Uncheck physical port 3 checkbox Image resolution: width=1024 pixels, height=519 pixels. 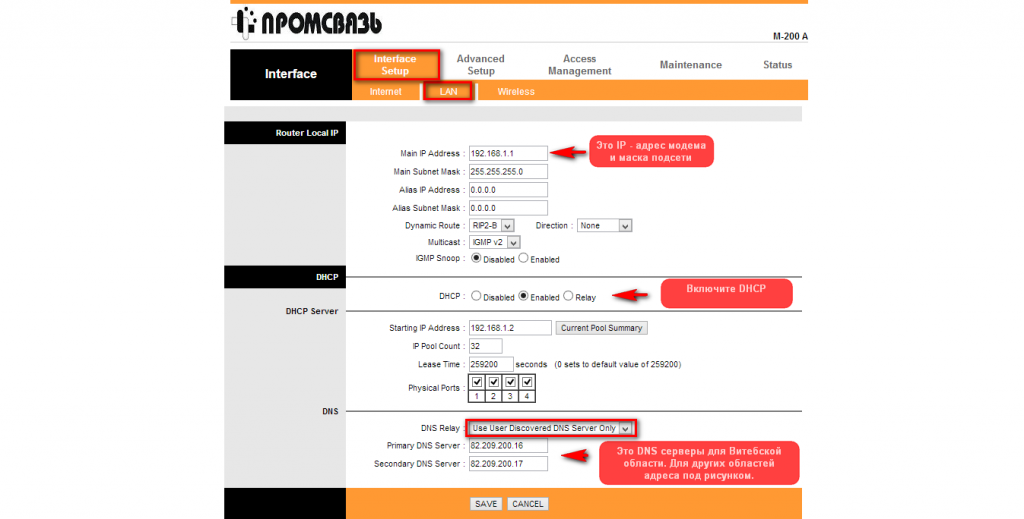coord(510,382)
